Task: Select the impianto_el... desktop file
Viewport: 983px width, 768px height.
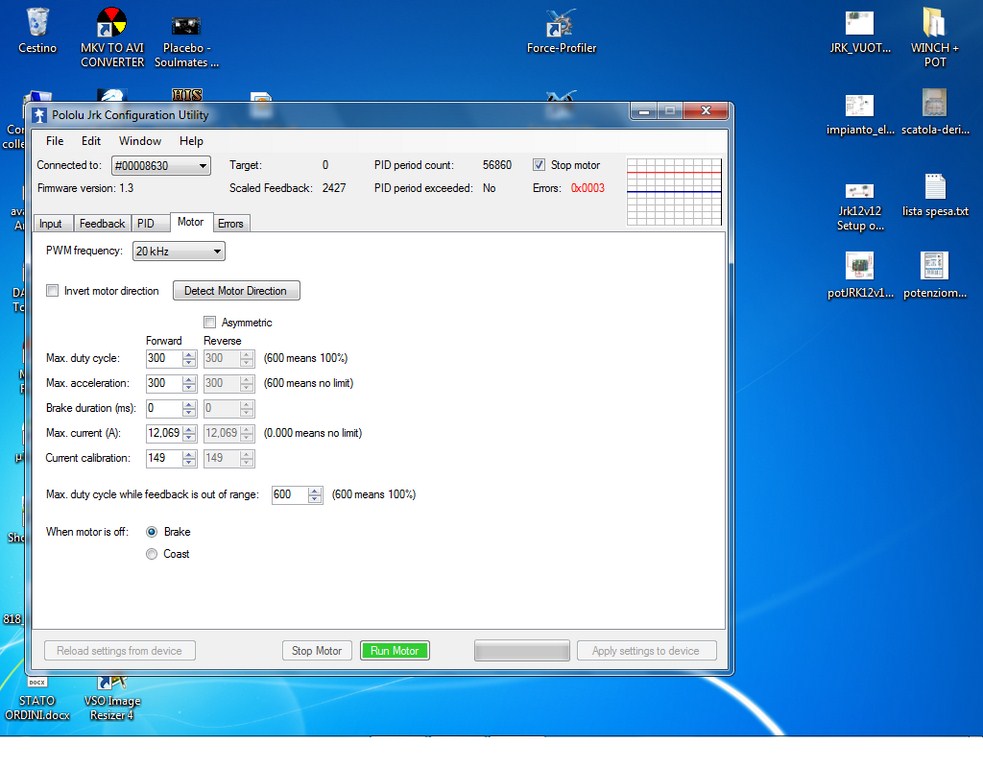Action: [x=859, y=114]
